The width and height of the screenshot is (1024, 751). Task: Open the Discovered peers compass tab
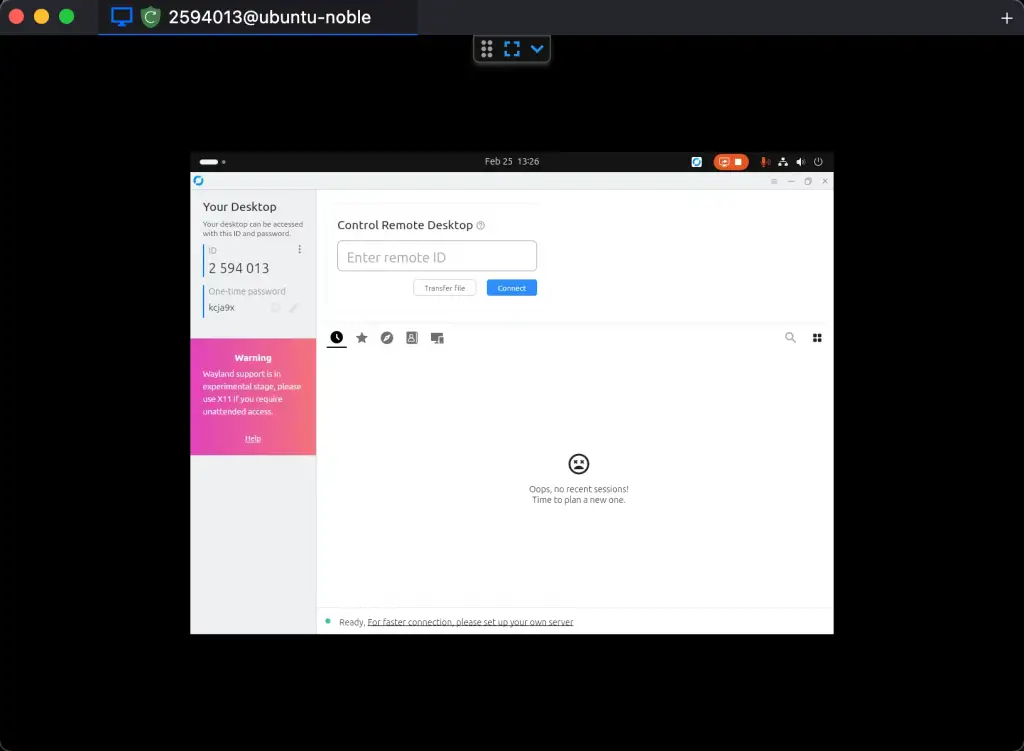[387, 337]
